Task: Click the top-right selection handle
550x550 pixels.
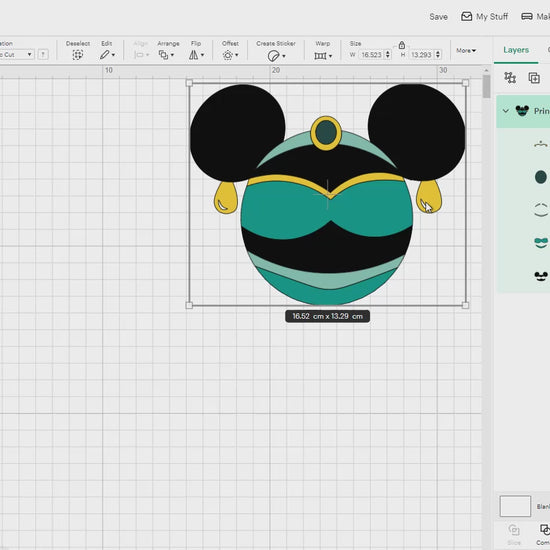Action: (x=465, y=83)
